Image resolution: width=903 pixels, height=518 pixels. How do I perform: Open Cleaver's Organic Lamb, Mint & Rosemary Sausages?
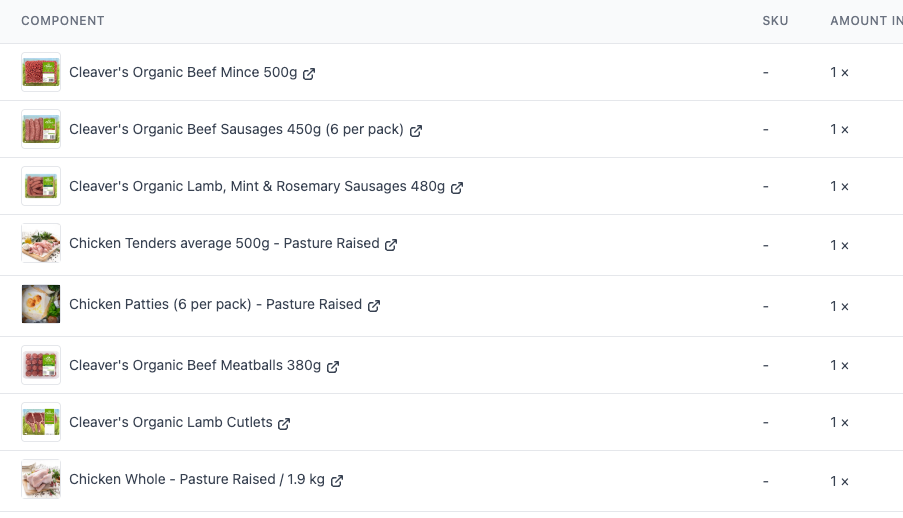click(x=257, y=186)
